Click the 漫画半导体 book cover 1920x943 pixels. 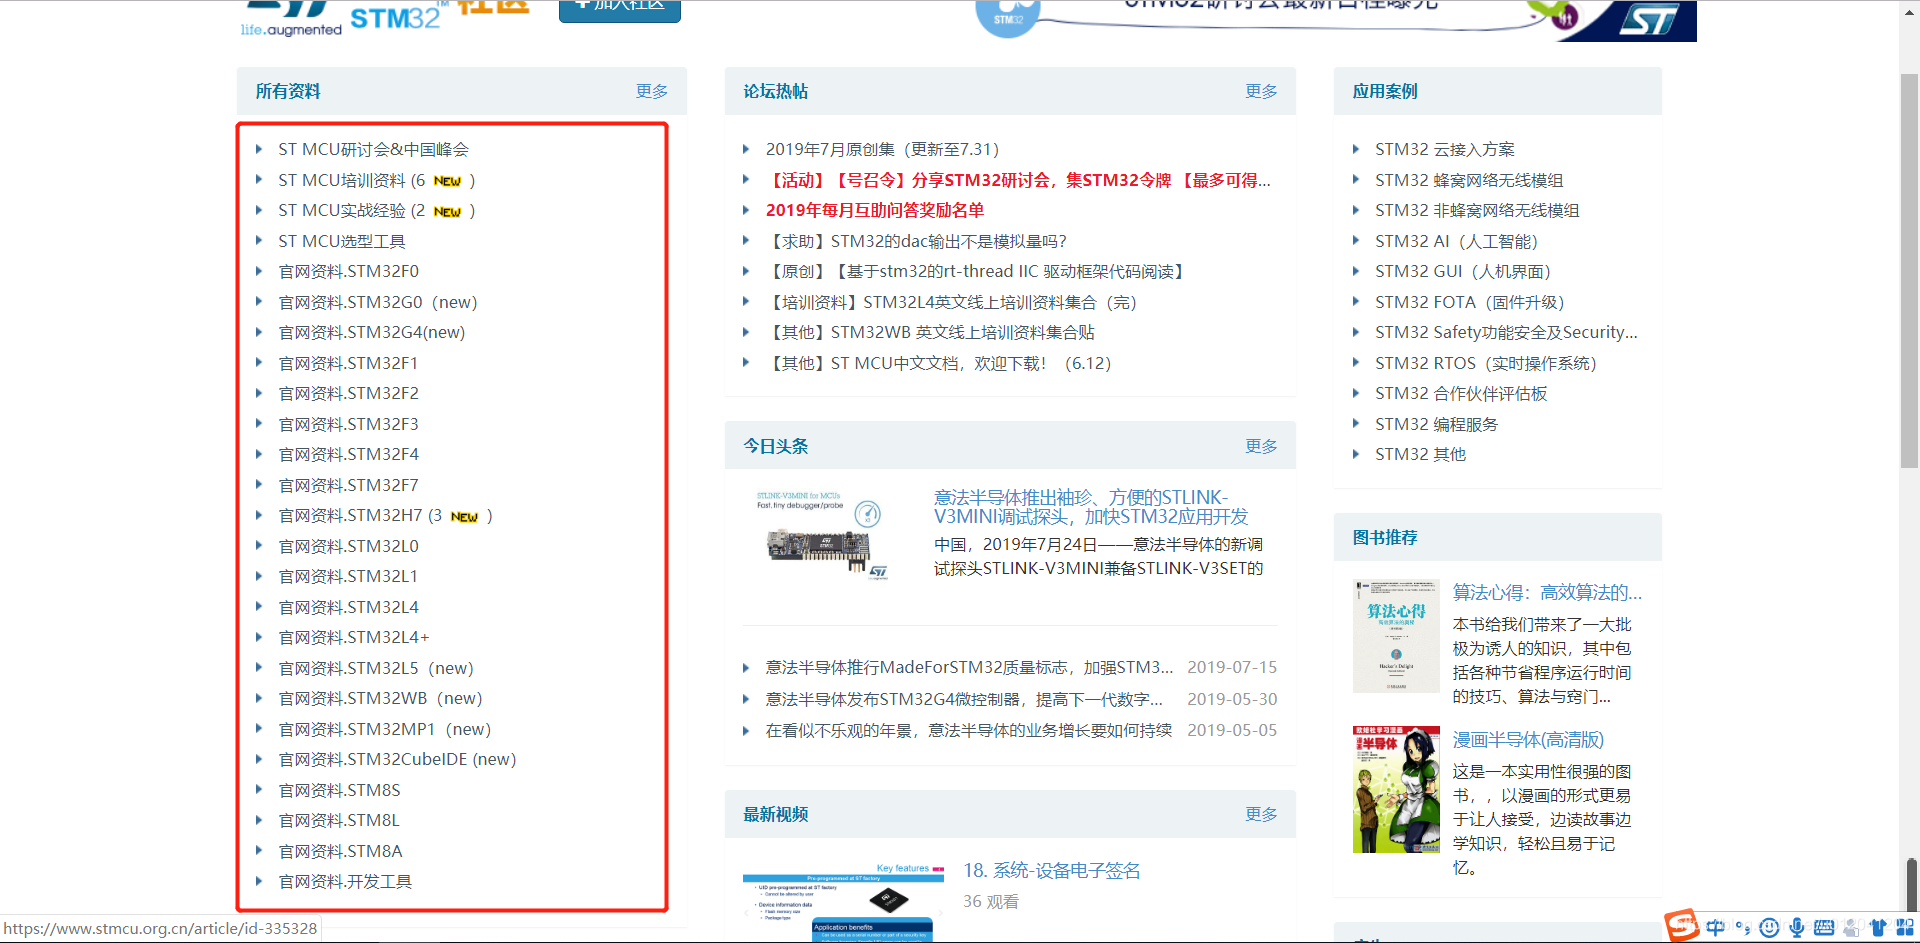coord(1396,789)
